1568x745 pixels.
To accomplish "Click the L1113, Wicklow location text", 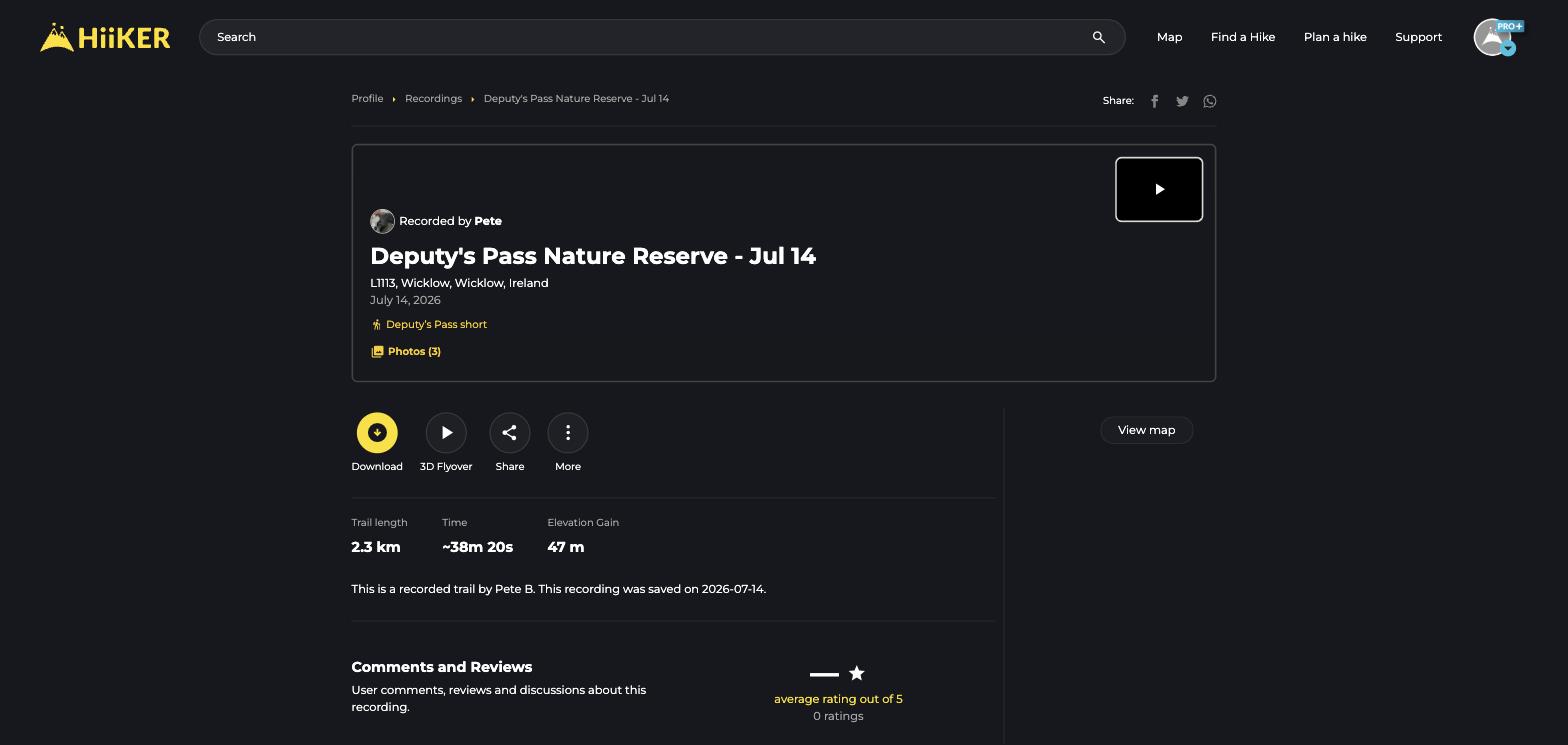I will point(459,283).
